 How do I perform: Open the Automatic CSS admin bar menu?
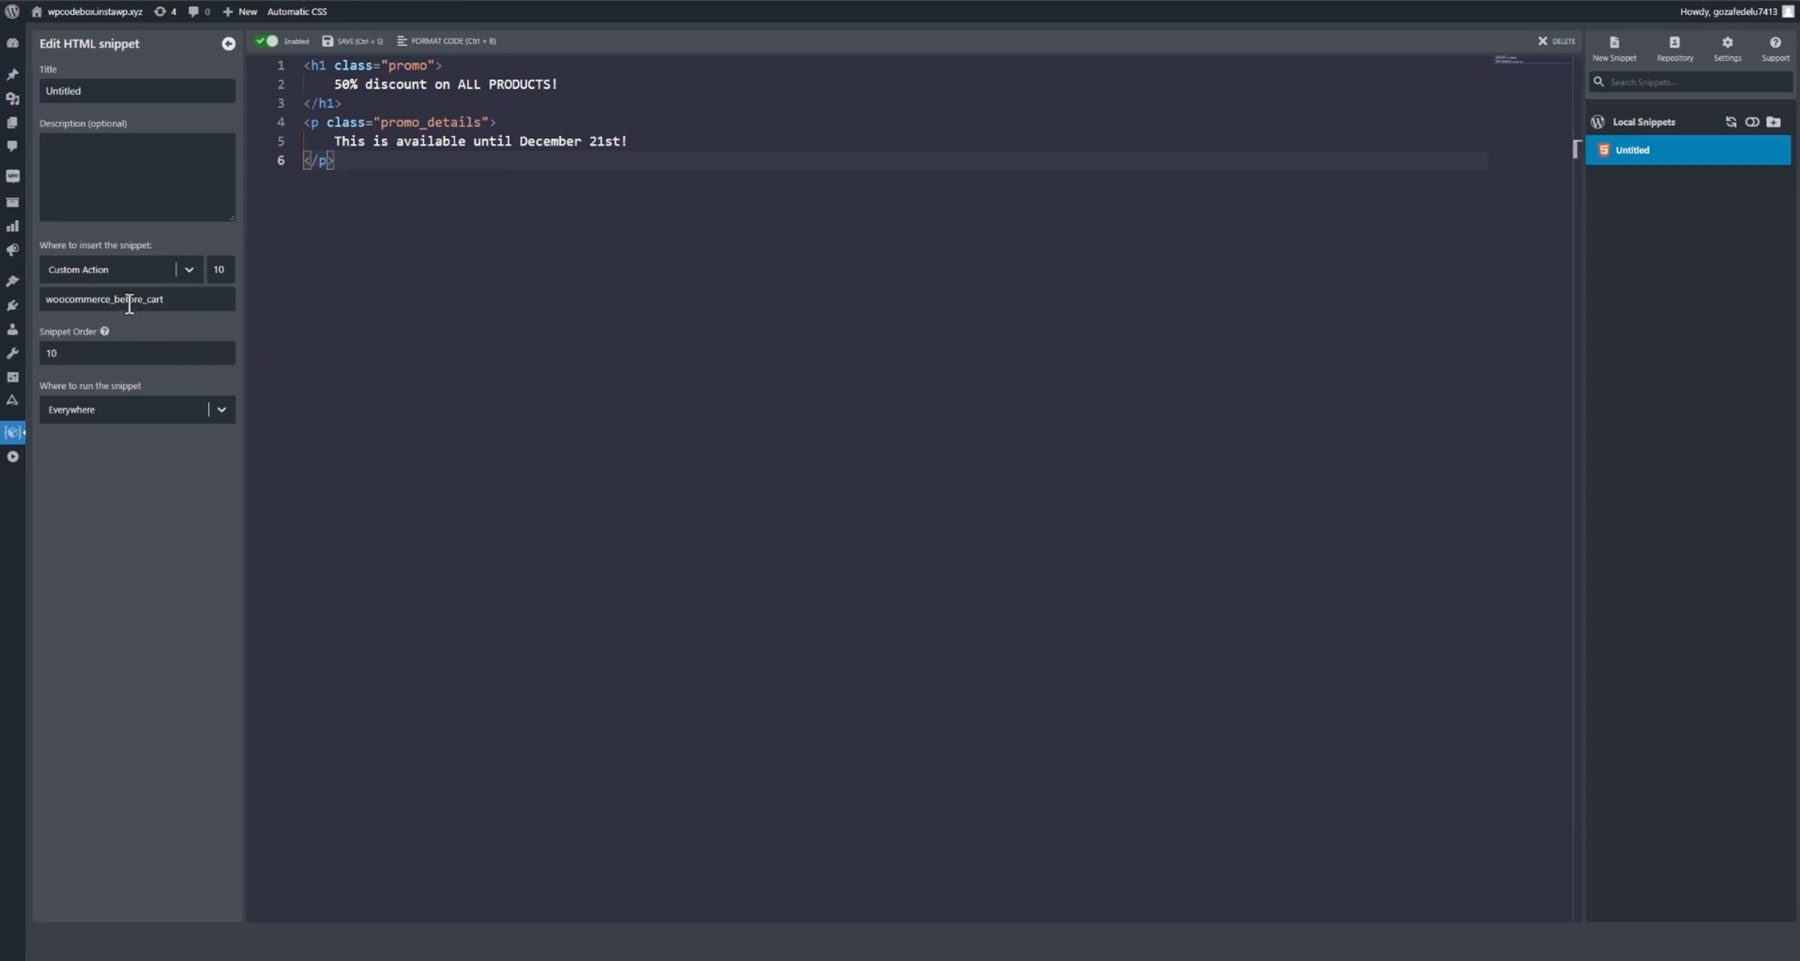pyautogui.click(x=297, y=11)
